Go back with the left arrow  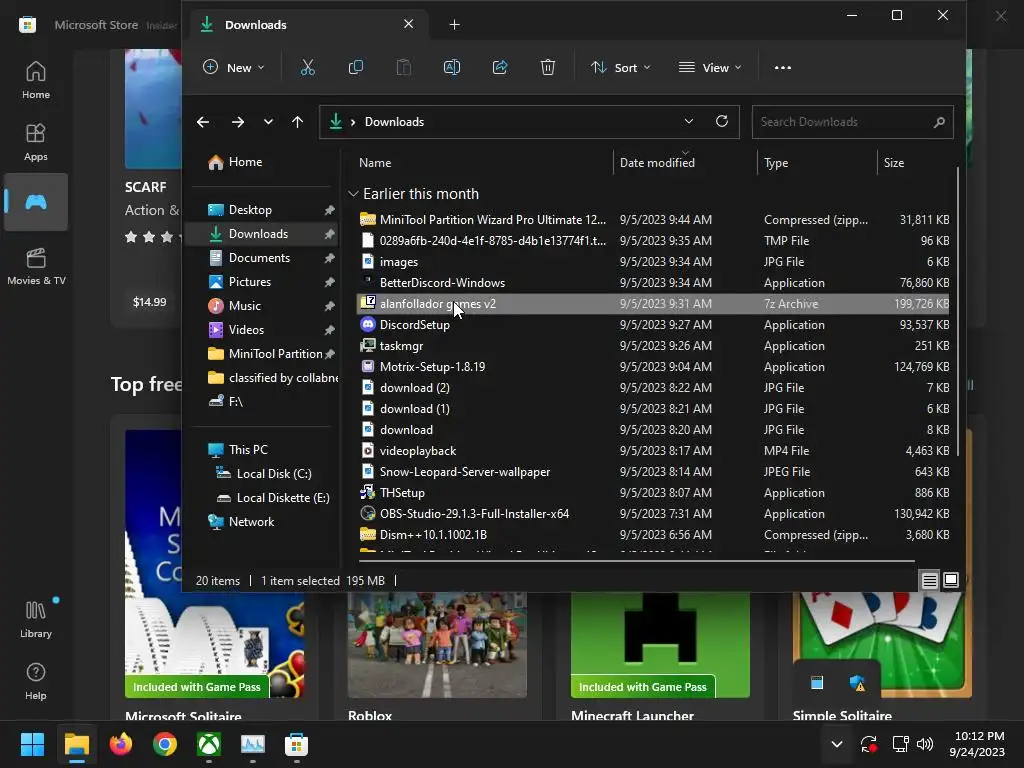pos(203,122)
